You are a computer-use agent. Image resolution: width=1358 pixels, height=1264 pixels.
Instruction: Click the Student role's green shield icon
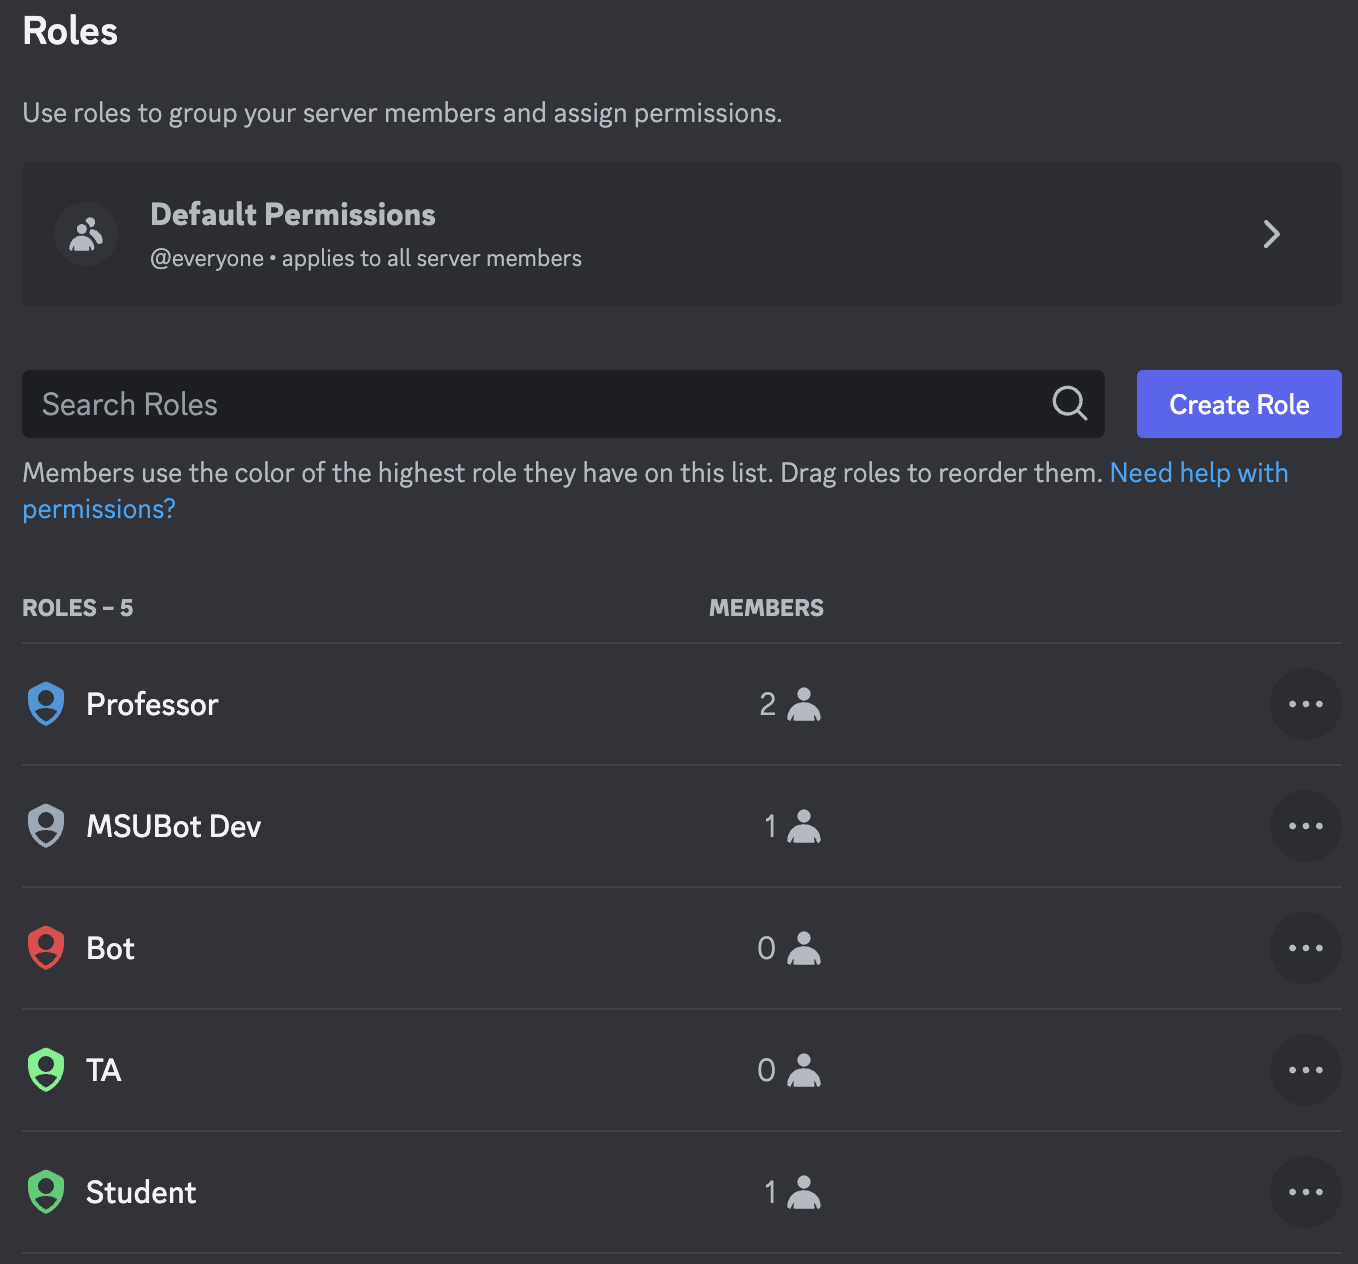(45, 1192)
